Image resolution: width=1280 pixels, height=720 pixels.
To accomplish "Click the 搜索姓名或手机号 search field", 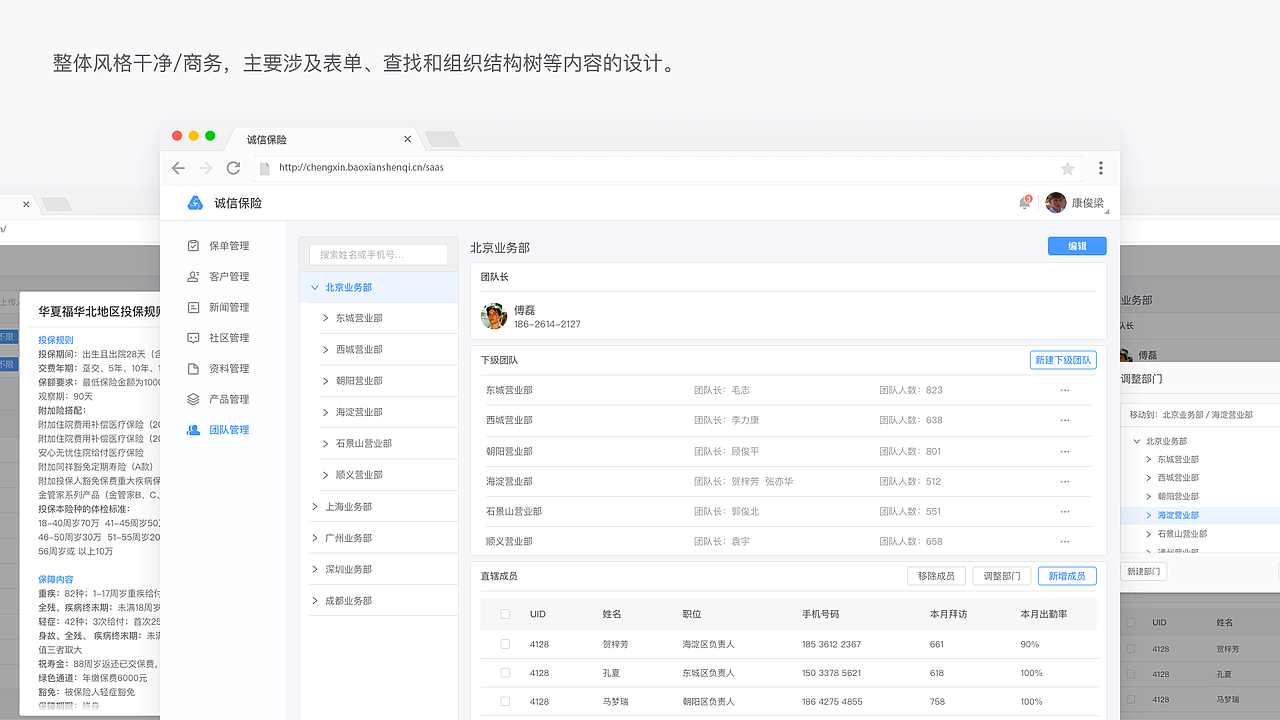I will click(x=380, y=254).
